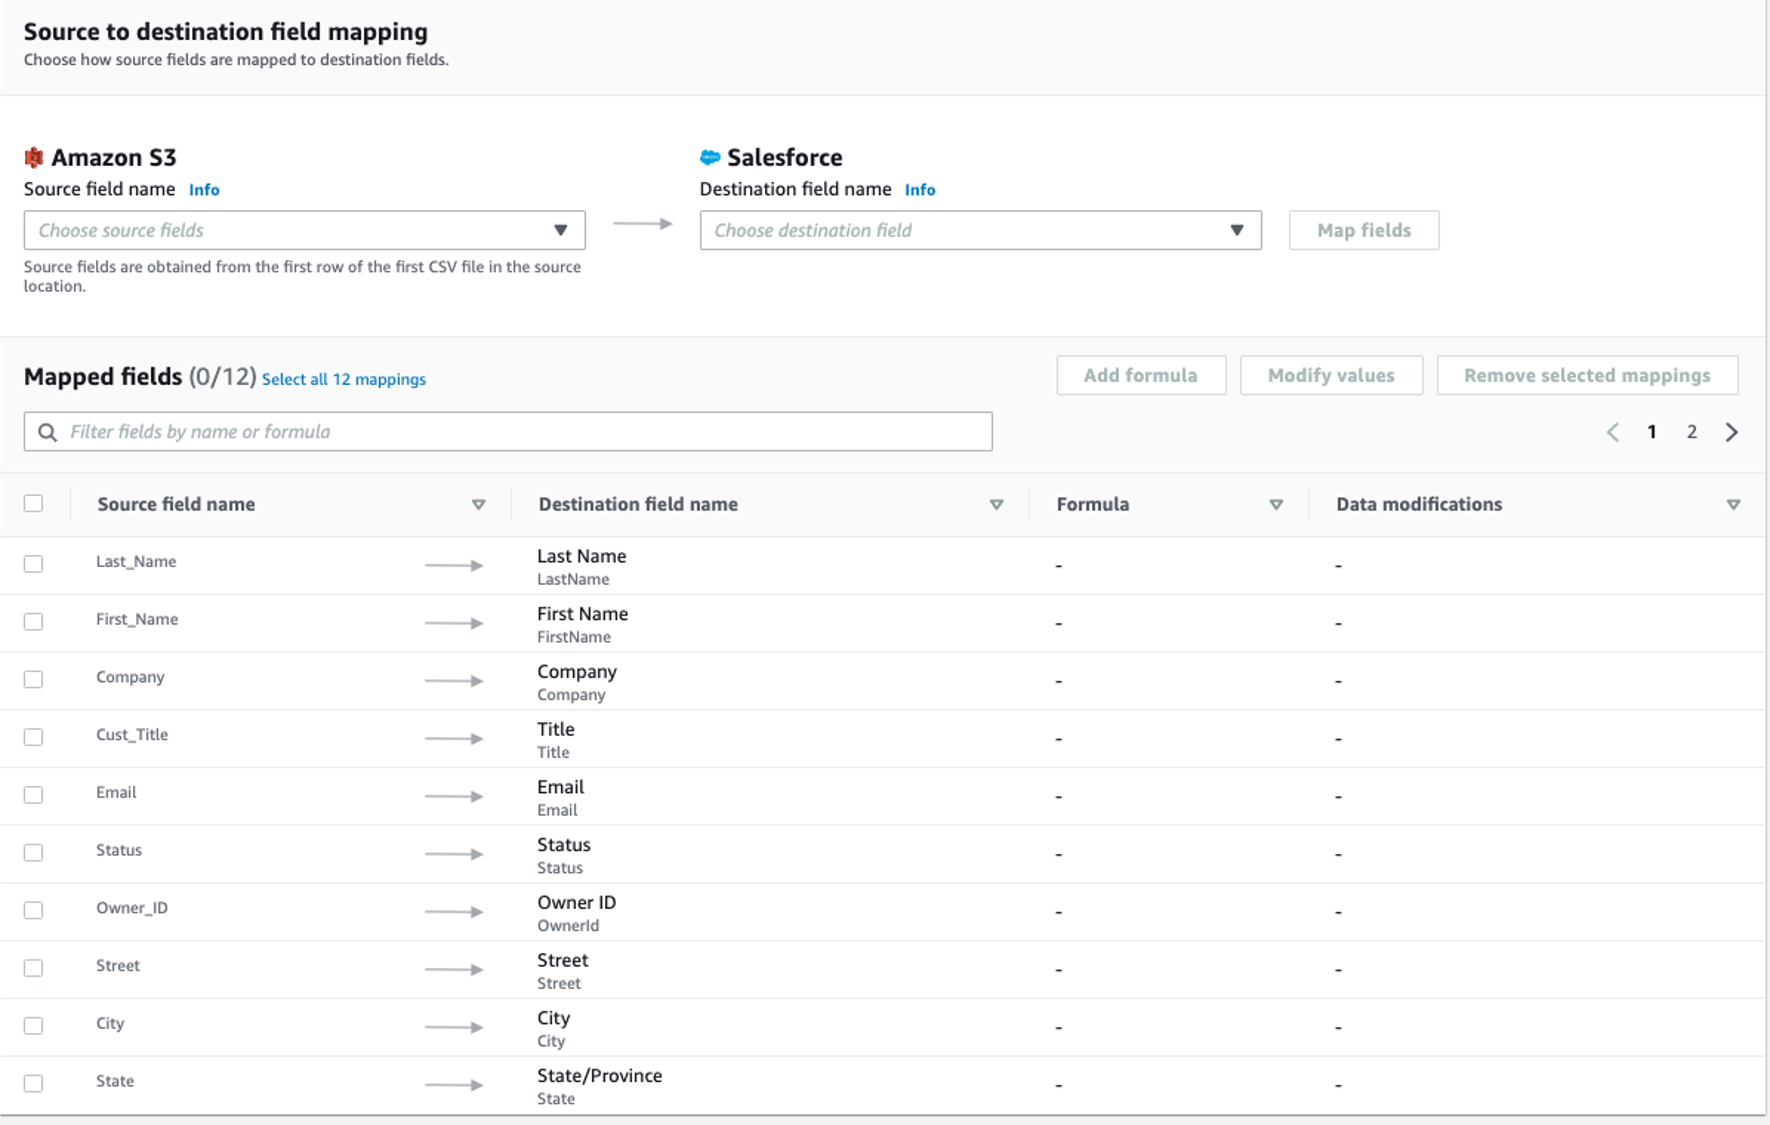Sort by Destination field name column arrow

tap(996, 505)
